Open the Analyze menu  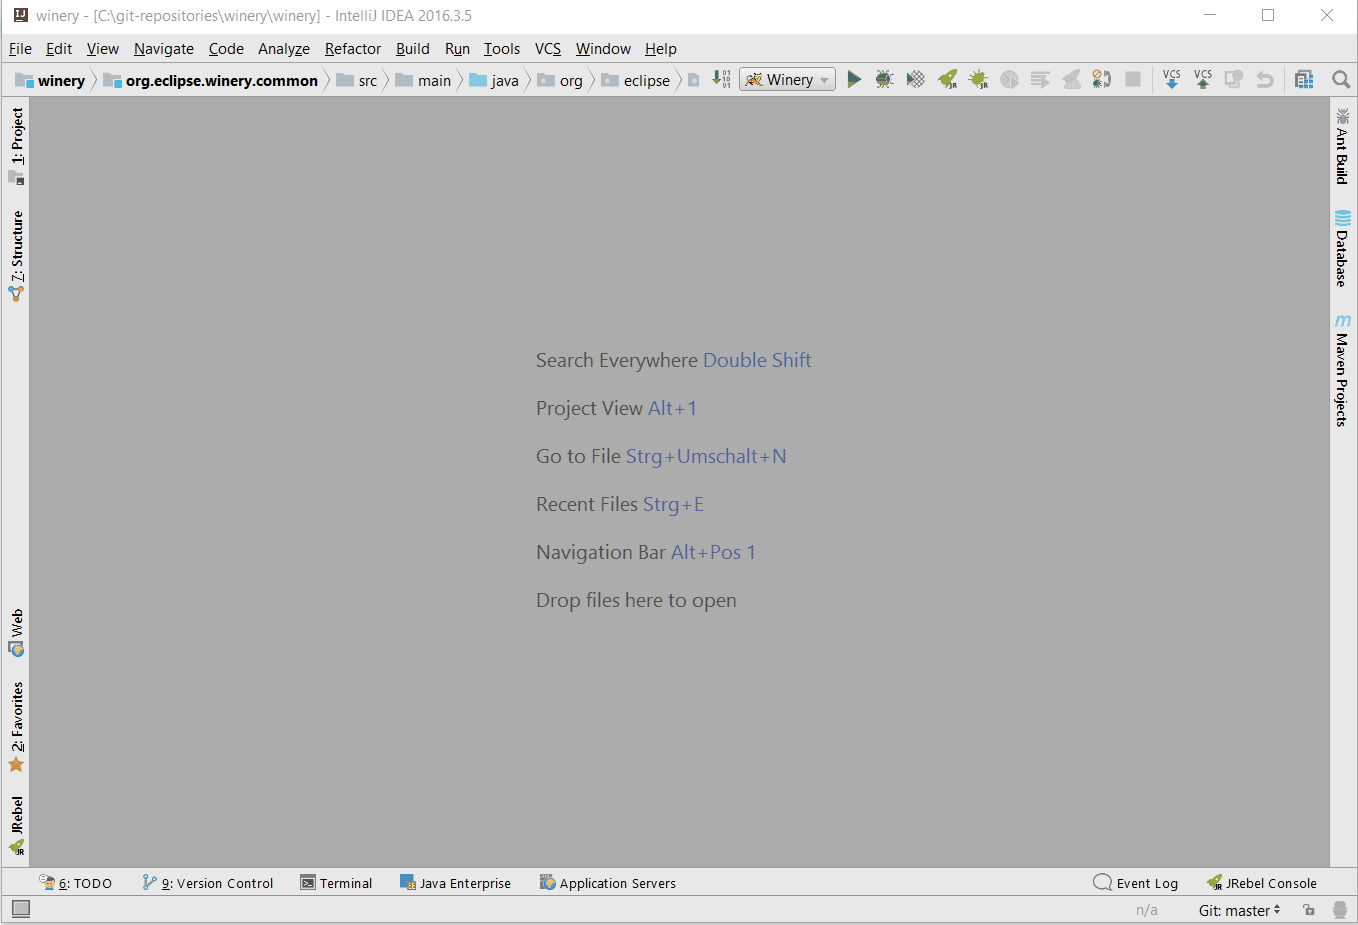284,48
